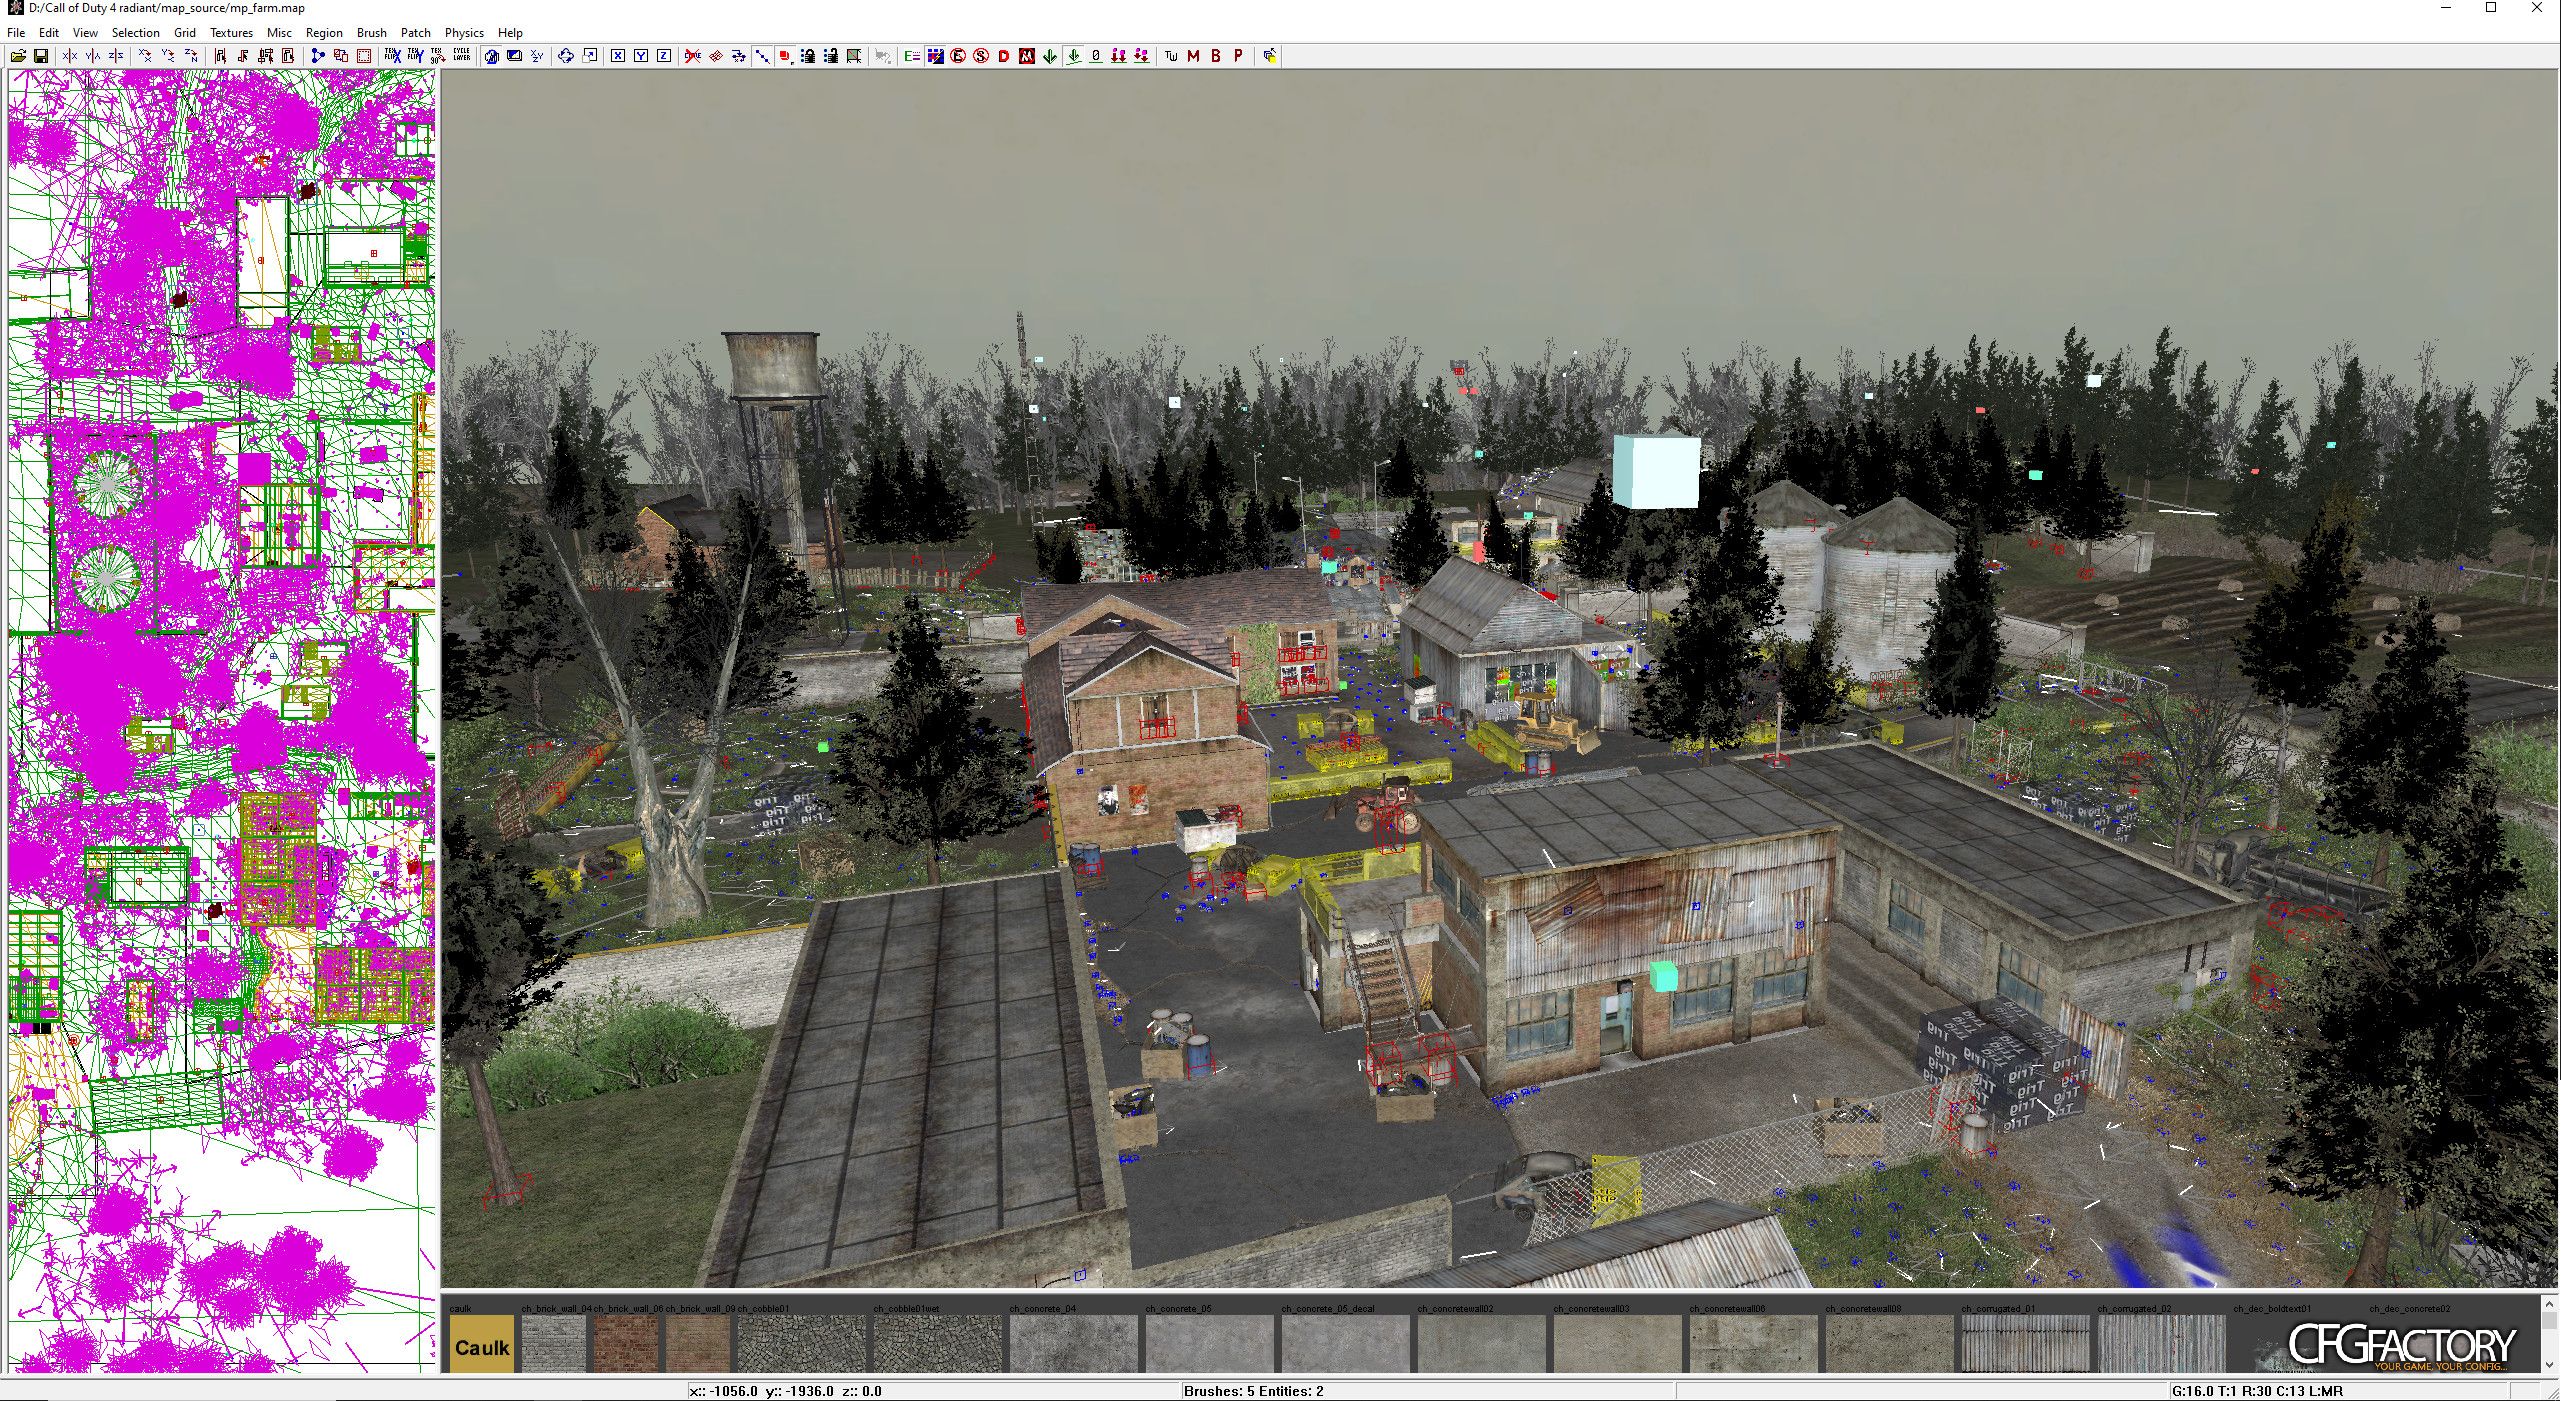Open the Region menu
The image size is (2561, 1401).
pos(324,33)
